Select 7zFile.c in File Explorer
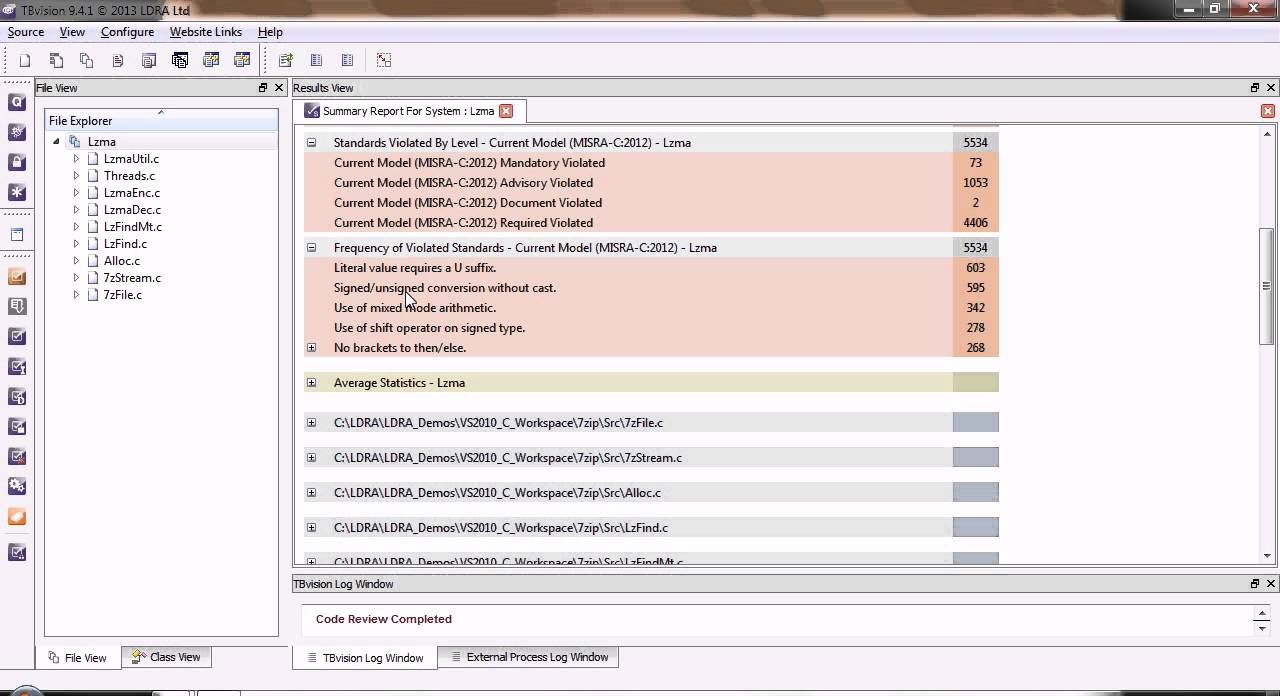Image resolution: width=1280 pixels, height=696 pixels. coord(123,295)
